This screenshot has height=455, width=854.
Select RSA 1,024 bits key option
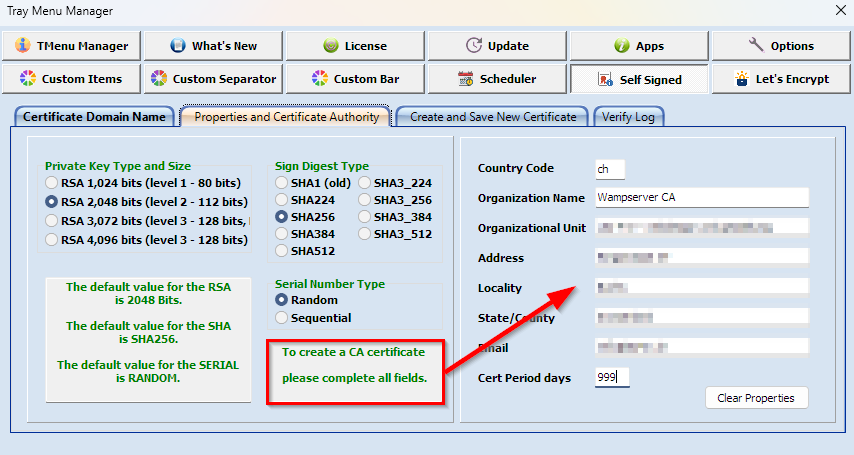[x=52, y=182]
